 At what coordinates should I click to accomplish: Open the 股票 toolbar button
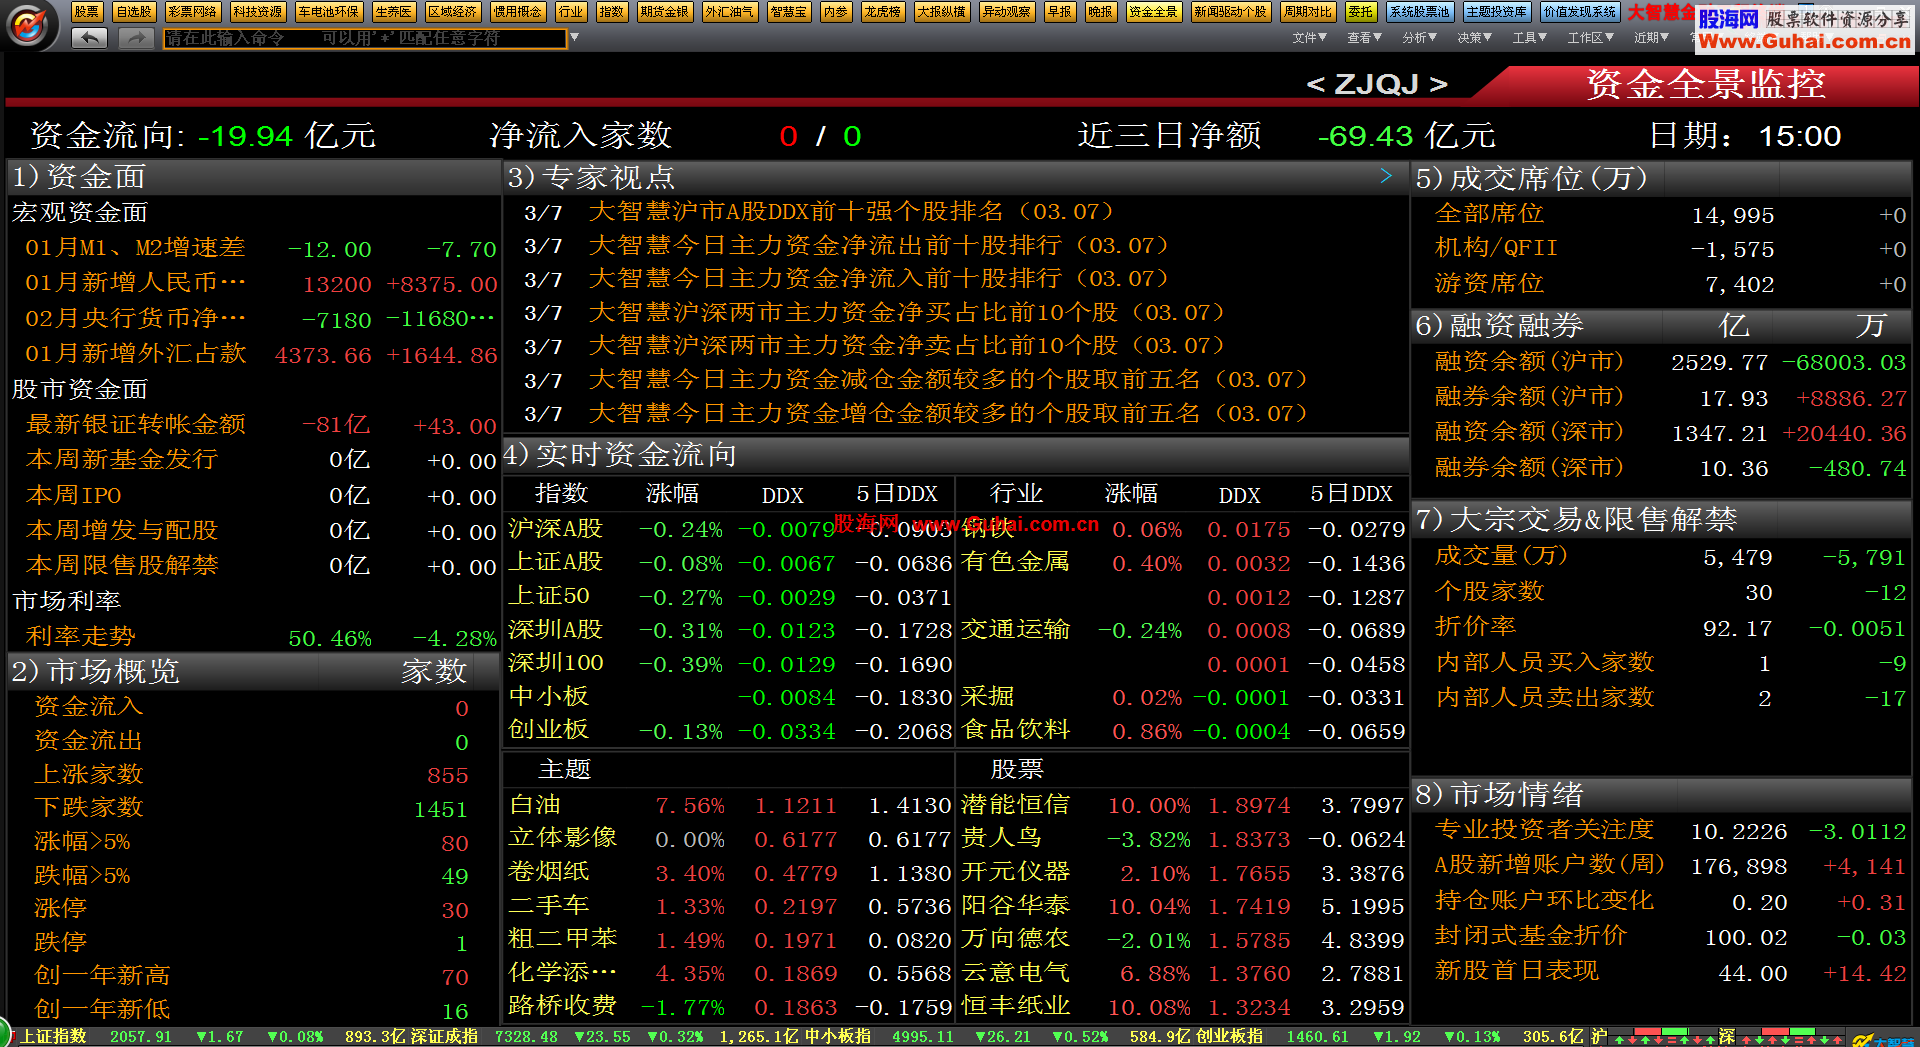click(87, 12)
